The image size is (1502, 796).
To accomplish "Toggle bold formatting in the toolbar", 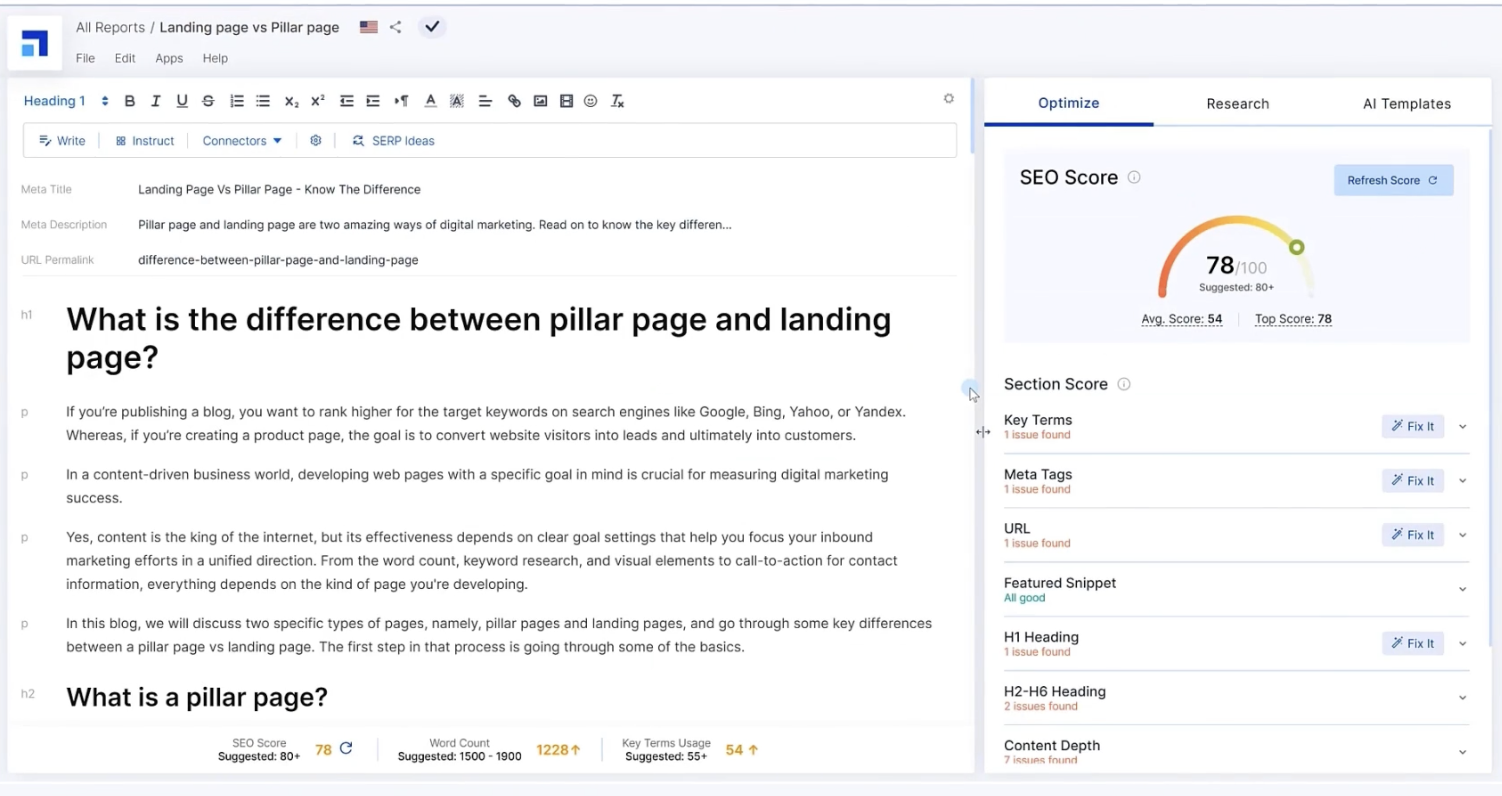I will pos(130,101).
